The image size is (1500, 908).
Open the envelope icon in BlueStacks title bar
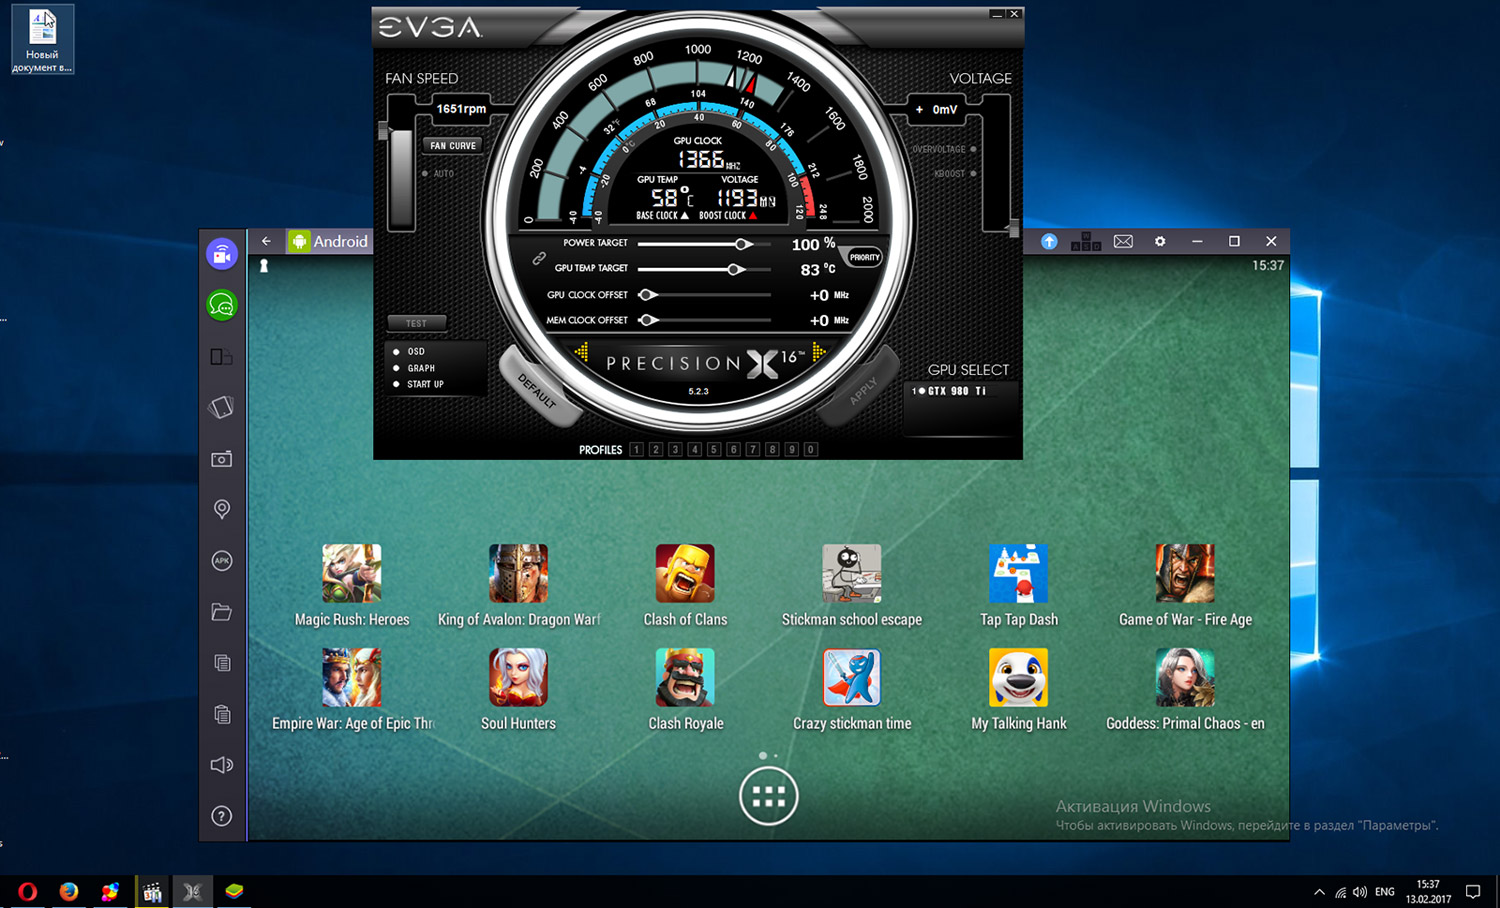tap(1123, 241)
